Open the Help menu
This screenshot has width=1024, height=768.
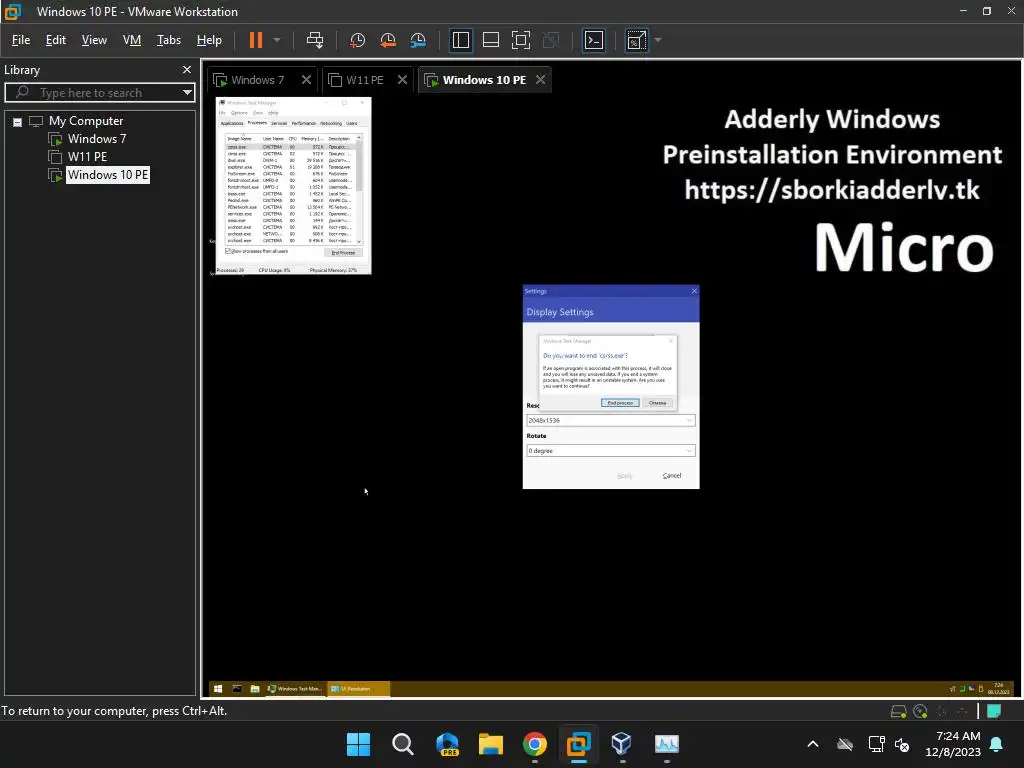click(x=209, y=40)
